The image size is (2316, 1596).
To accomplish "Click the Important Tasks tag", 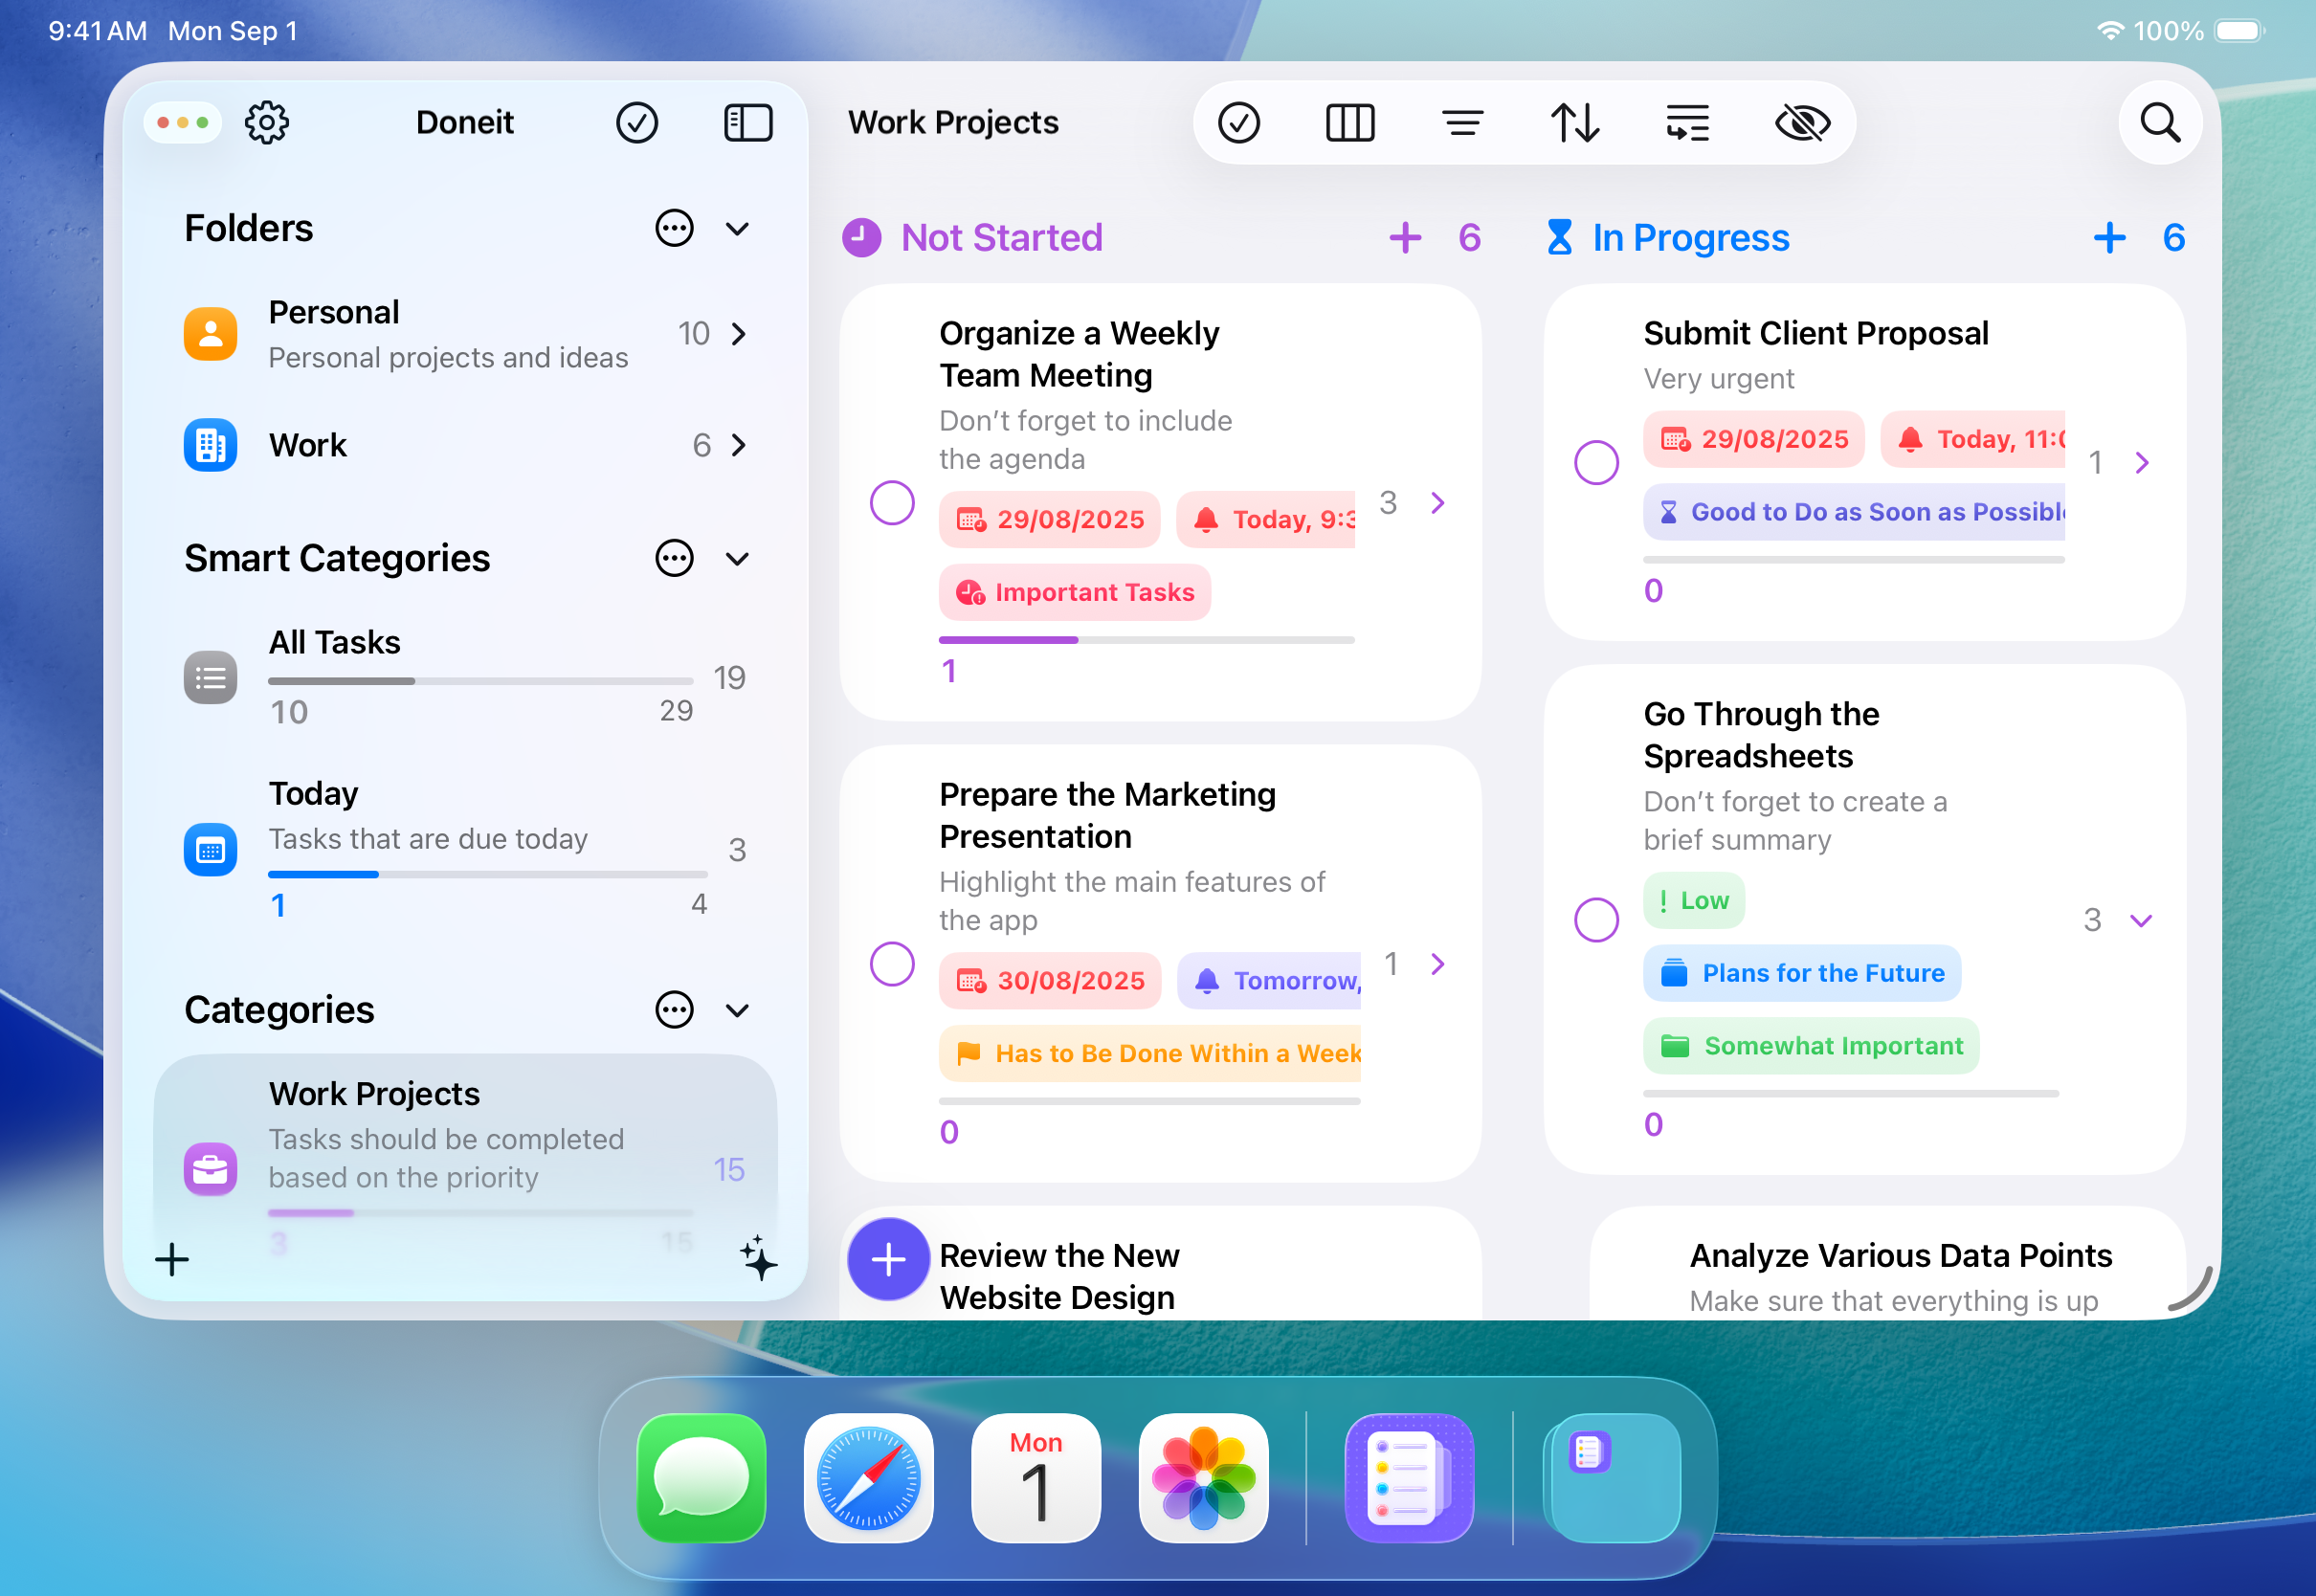I will pos(1074,592).
